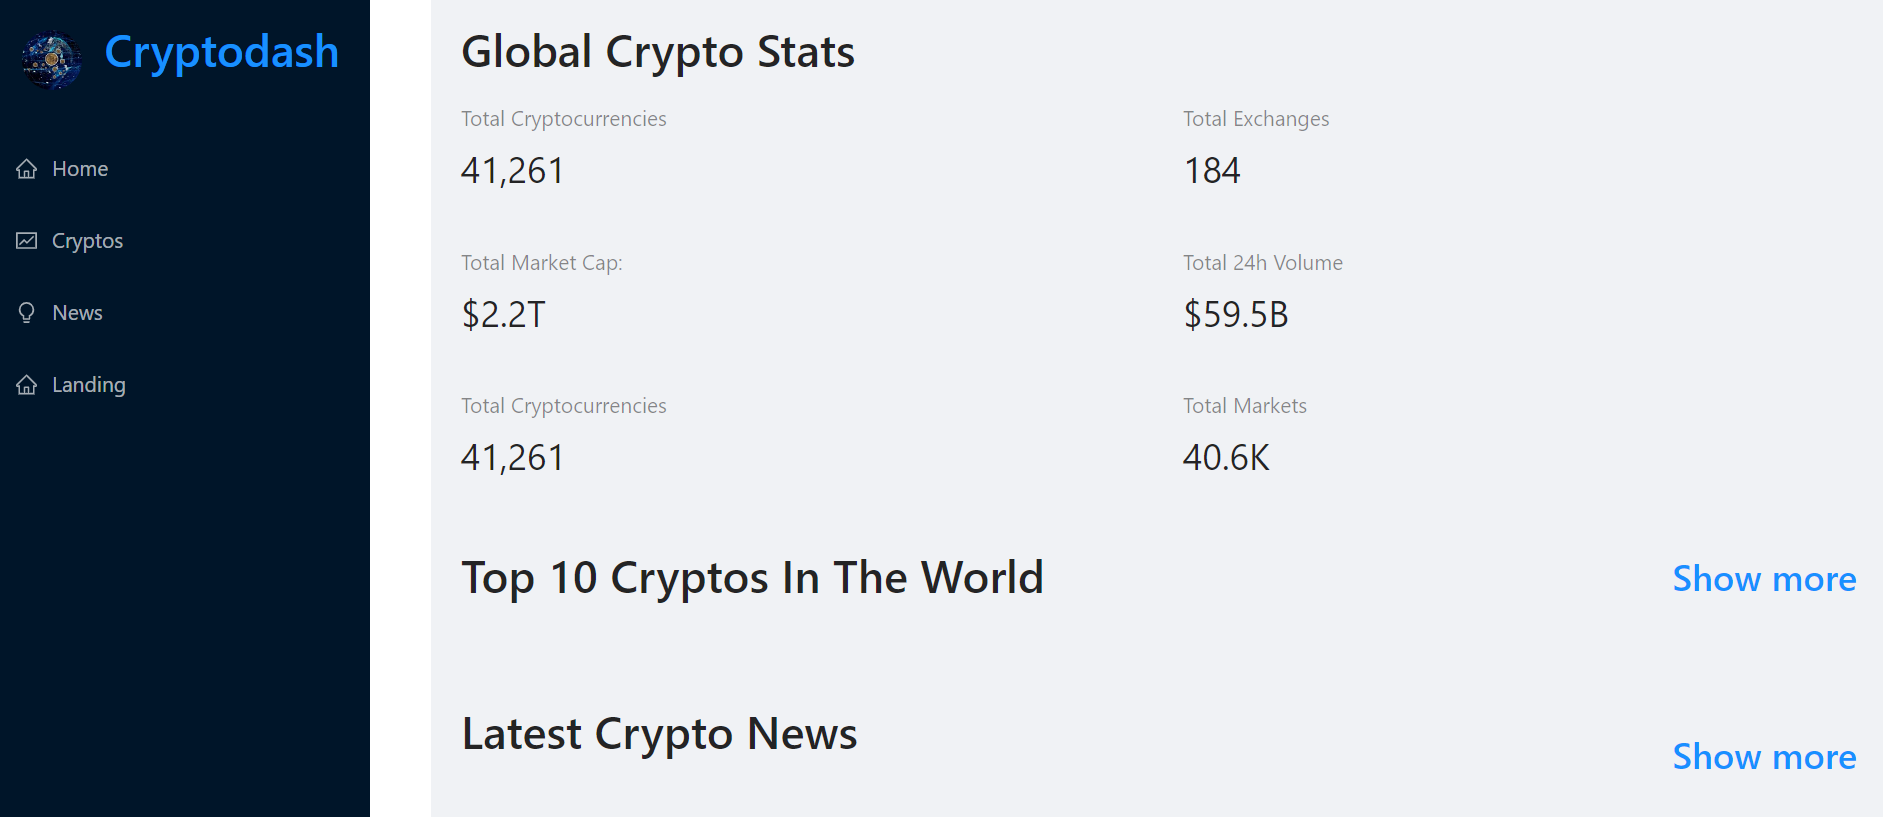Viewport: 1883px width, 817px height.
Task: Click the Total Market Cap $2.2T value
Action: tap(503, 315)
